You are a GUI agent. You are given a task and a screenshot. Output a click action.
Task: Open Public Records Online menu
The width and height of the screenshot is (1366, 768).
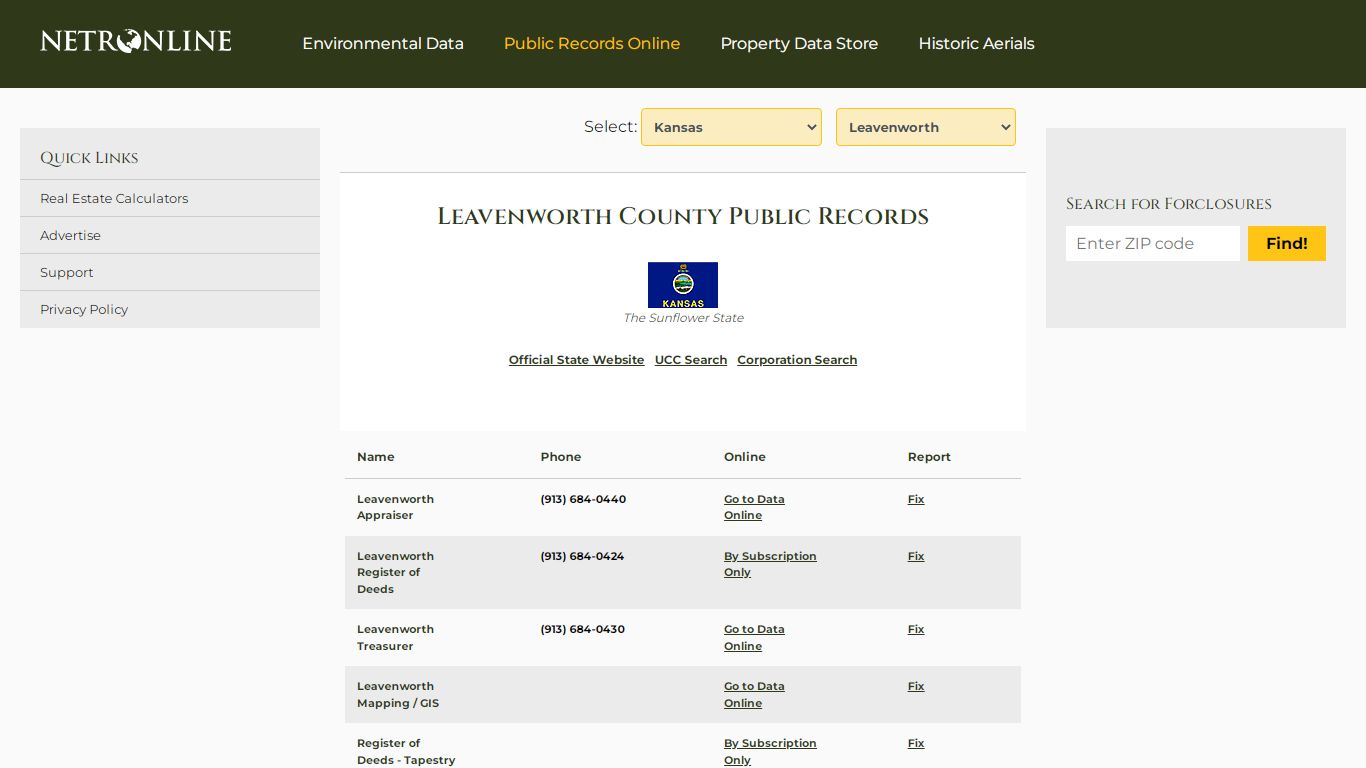point(592,44)
